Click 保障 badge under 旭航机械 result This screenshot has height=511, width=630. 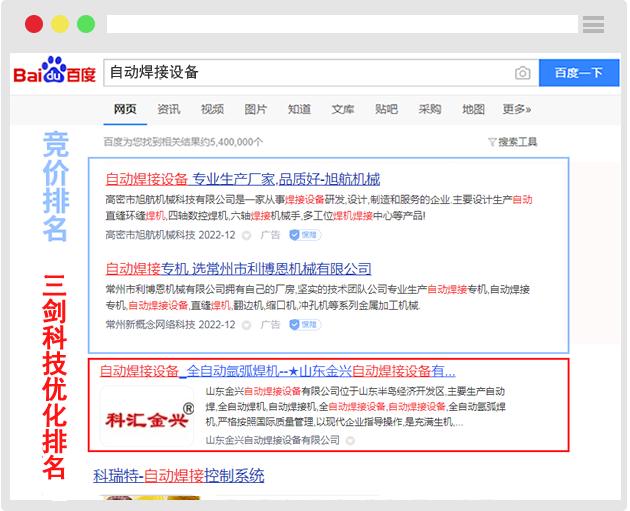[305, 235]
